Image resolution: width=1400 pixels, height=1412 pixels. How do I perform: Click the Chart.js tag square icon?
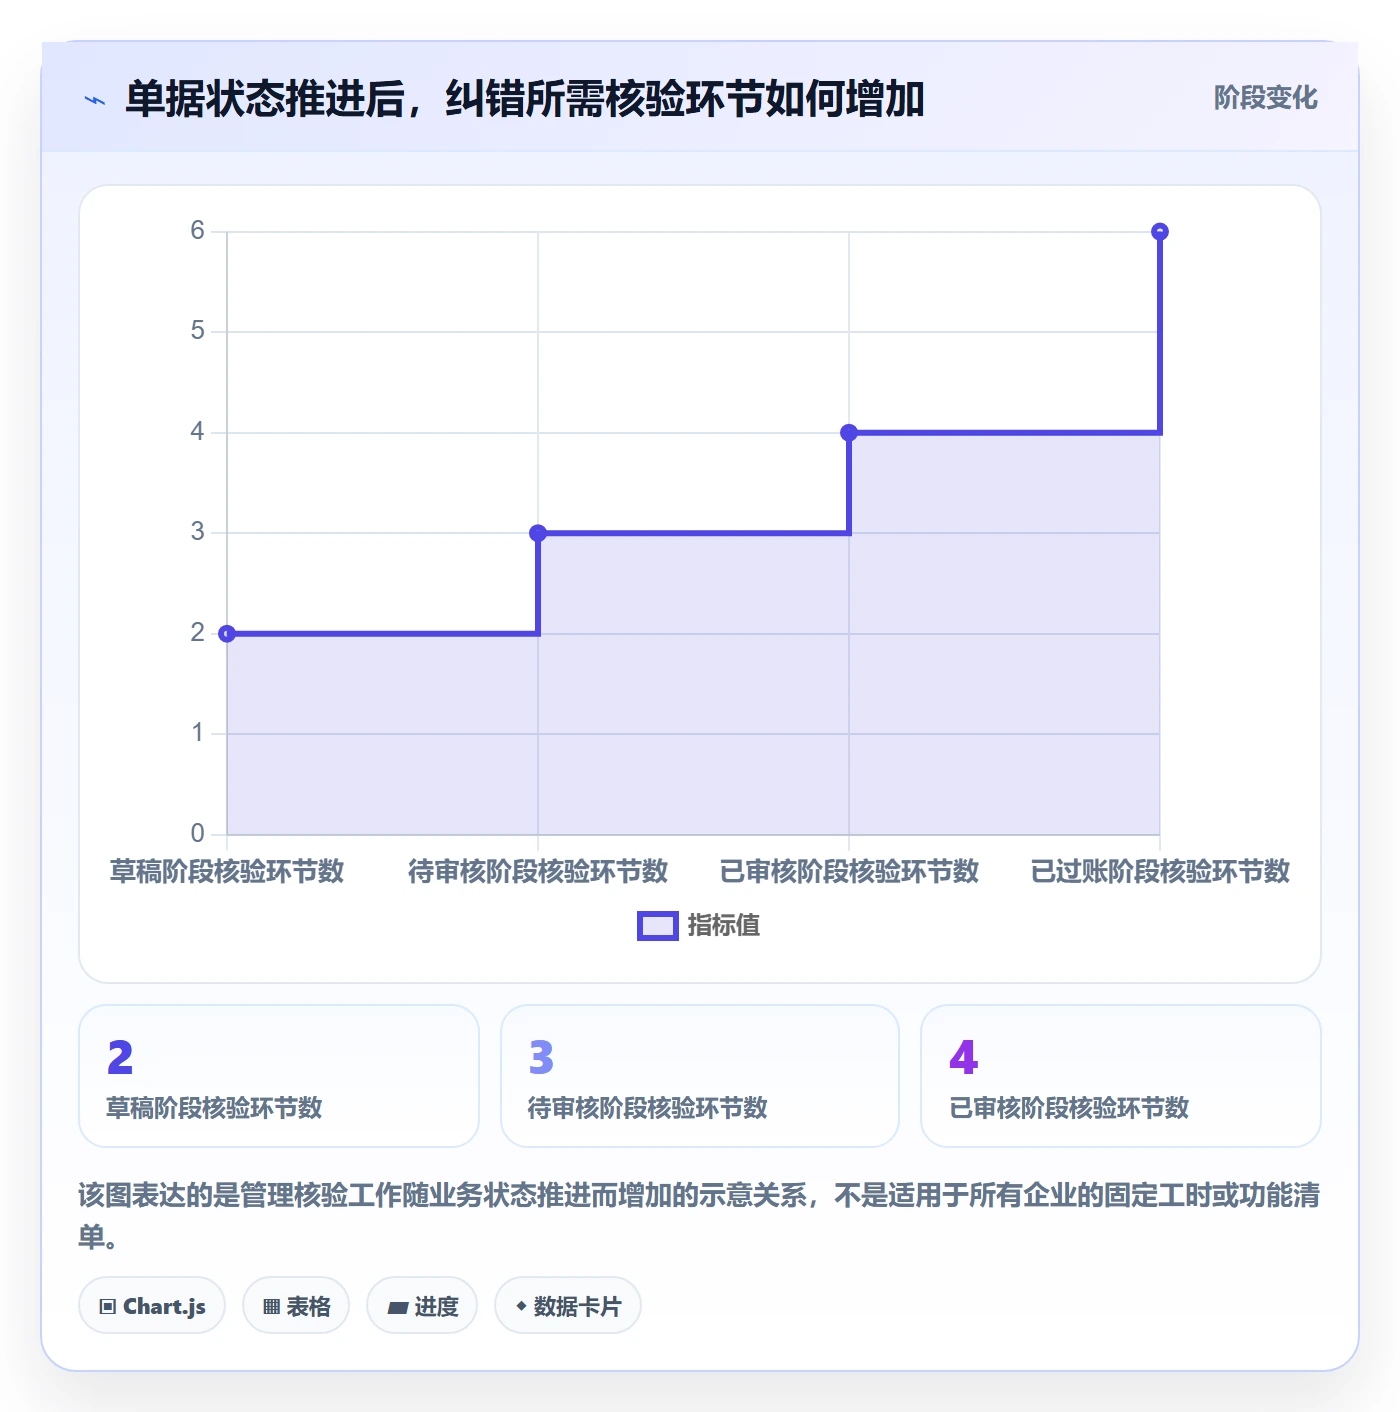point(108,1307)
